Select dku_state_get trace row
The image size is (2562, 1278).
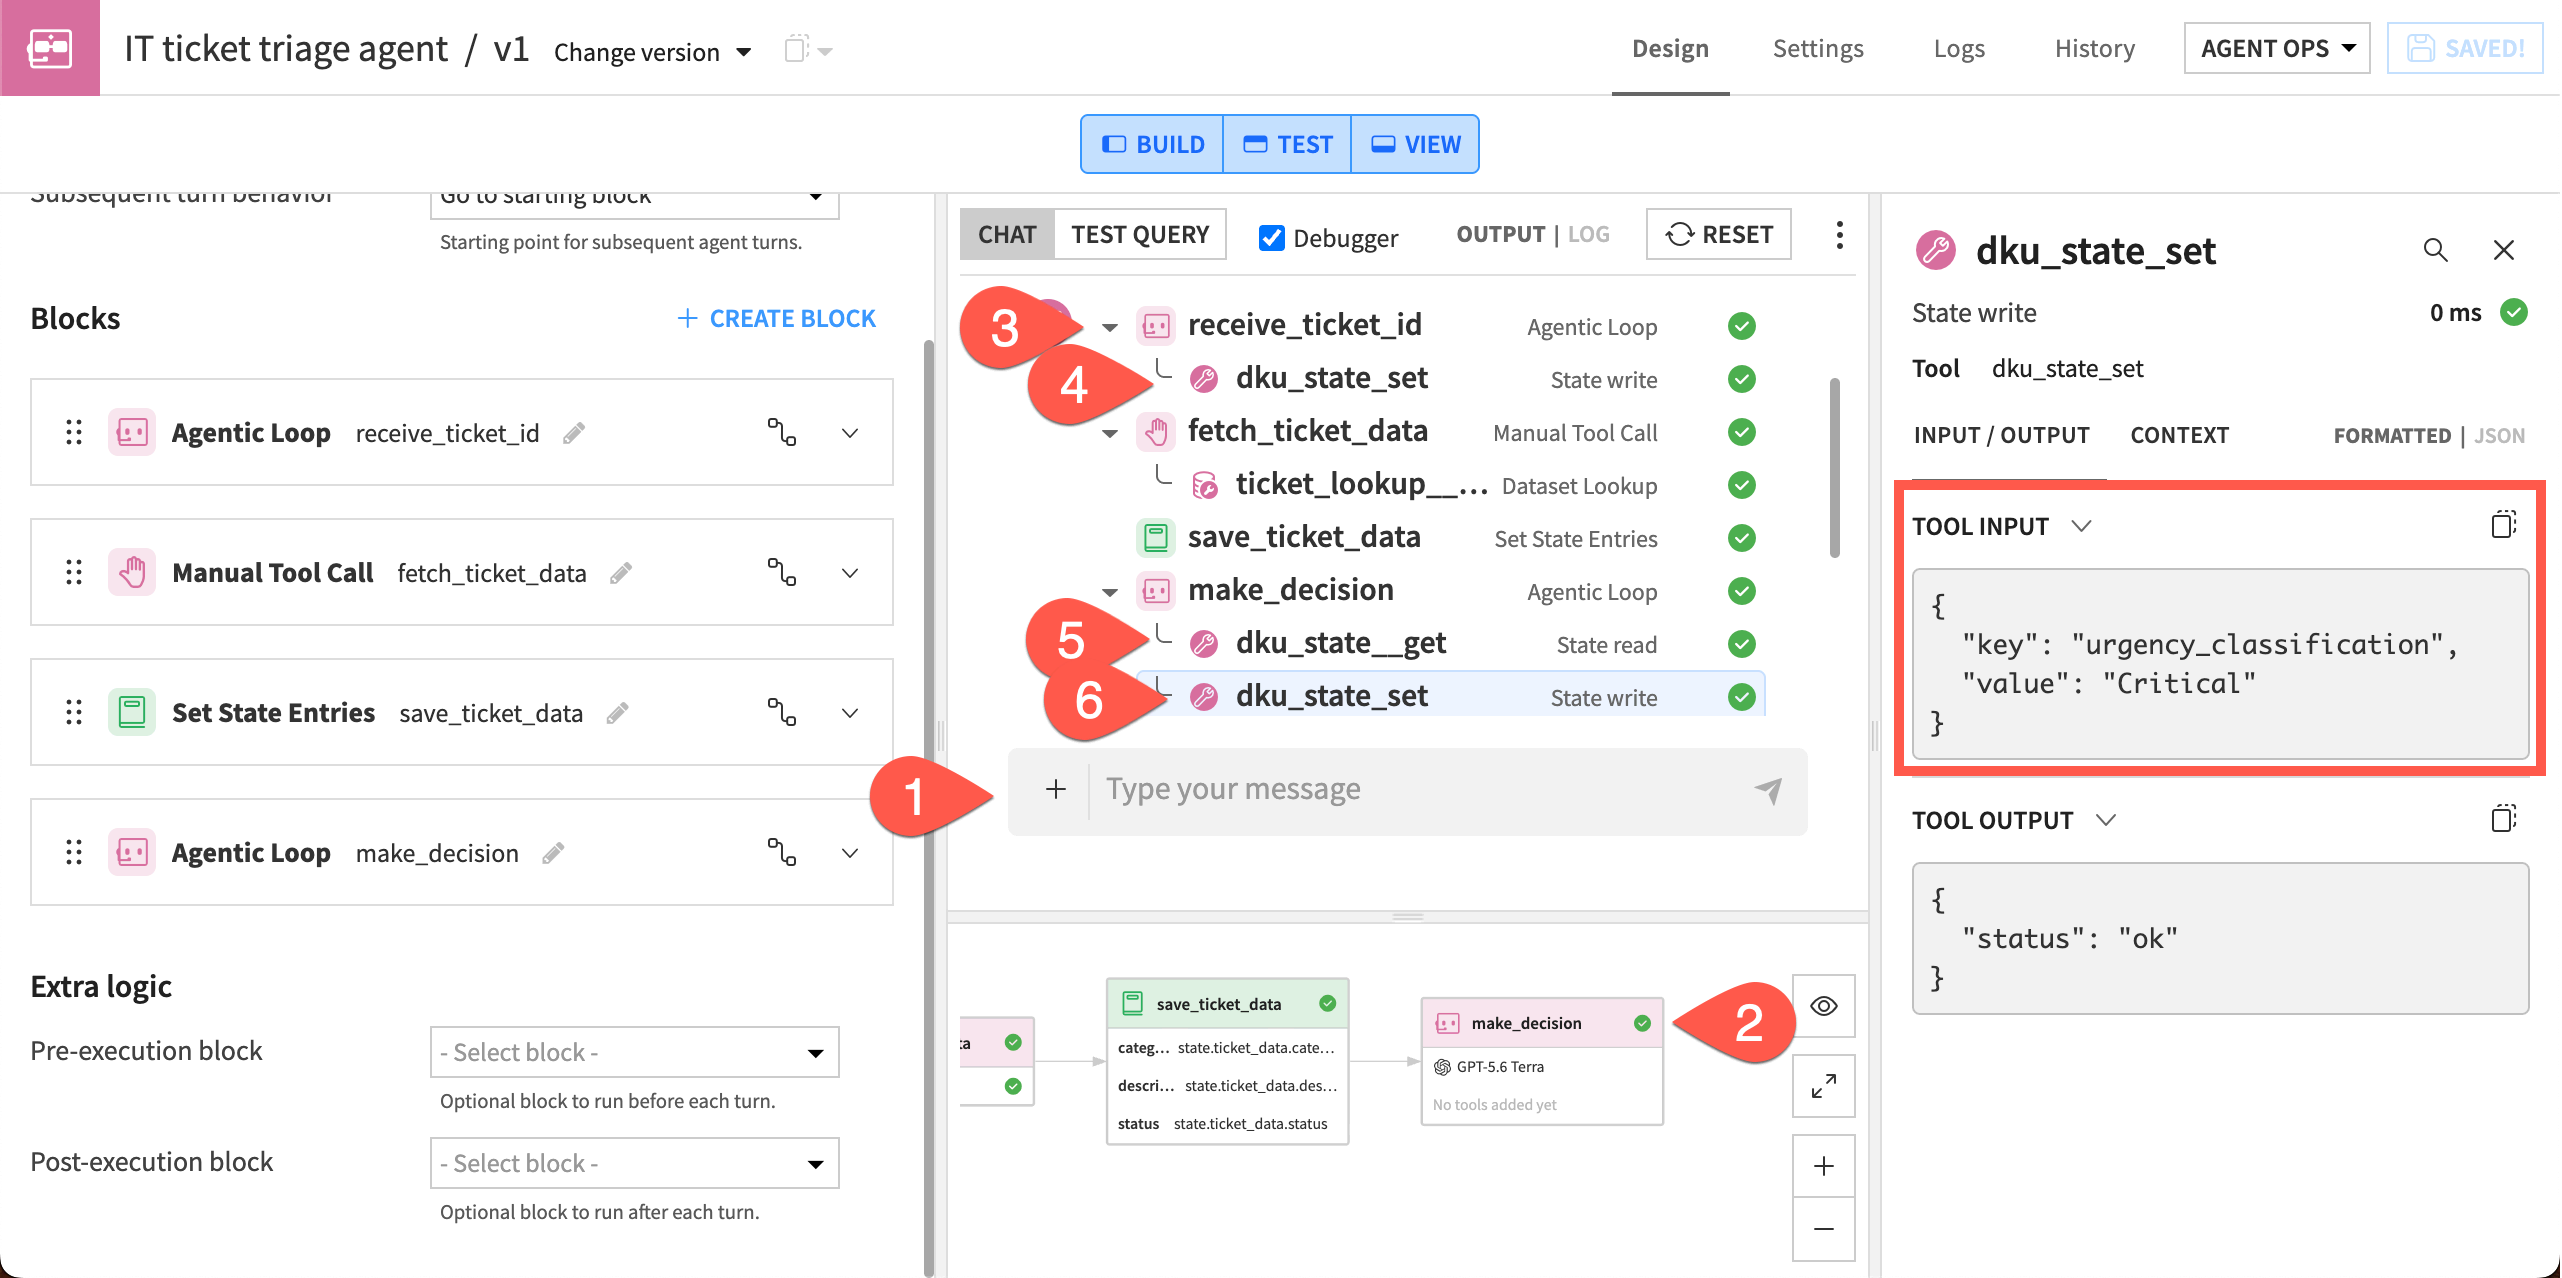[1450, 643]
